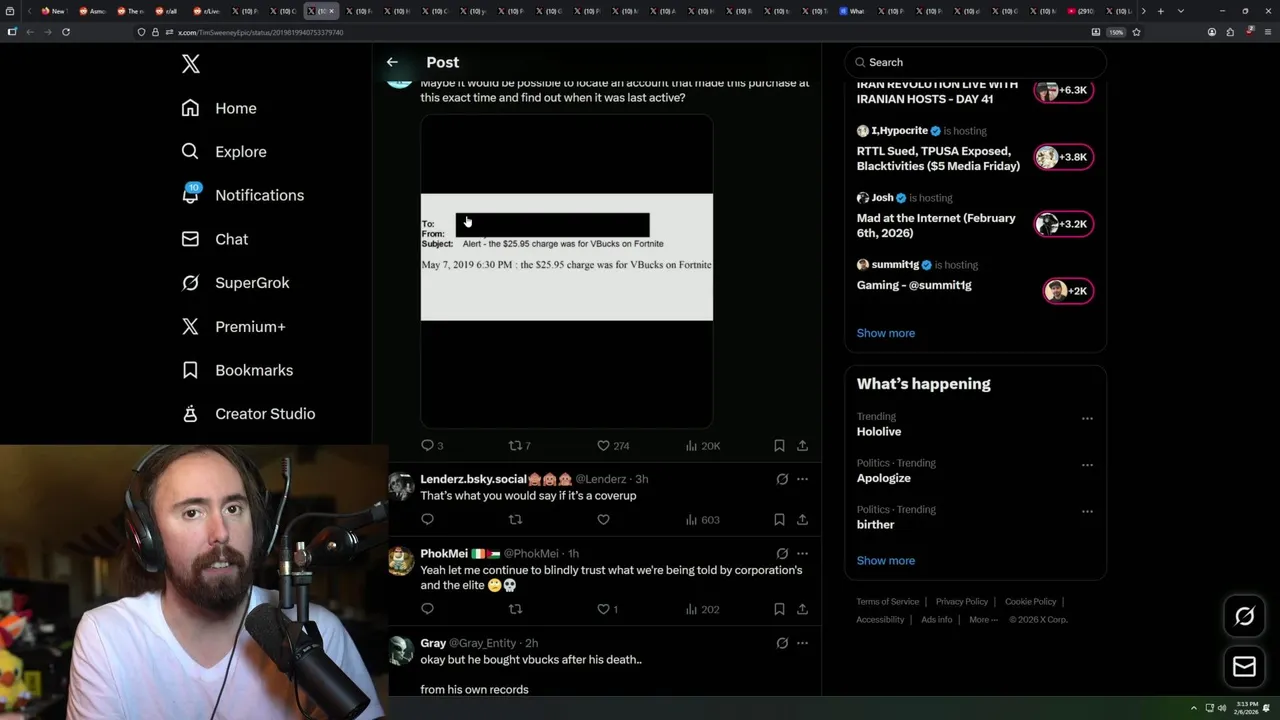
Task: Repost the Lenderz comment
Action: [x=515, y=520]
